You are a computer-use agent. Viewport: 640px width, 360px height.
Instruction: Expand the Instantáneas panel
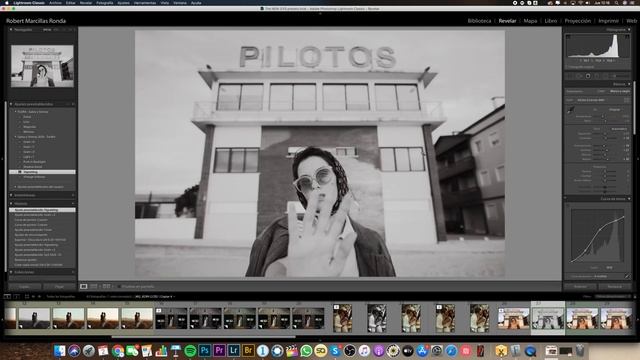pyautogui.click(x=11, y=195)
